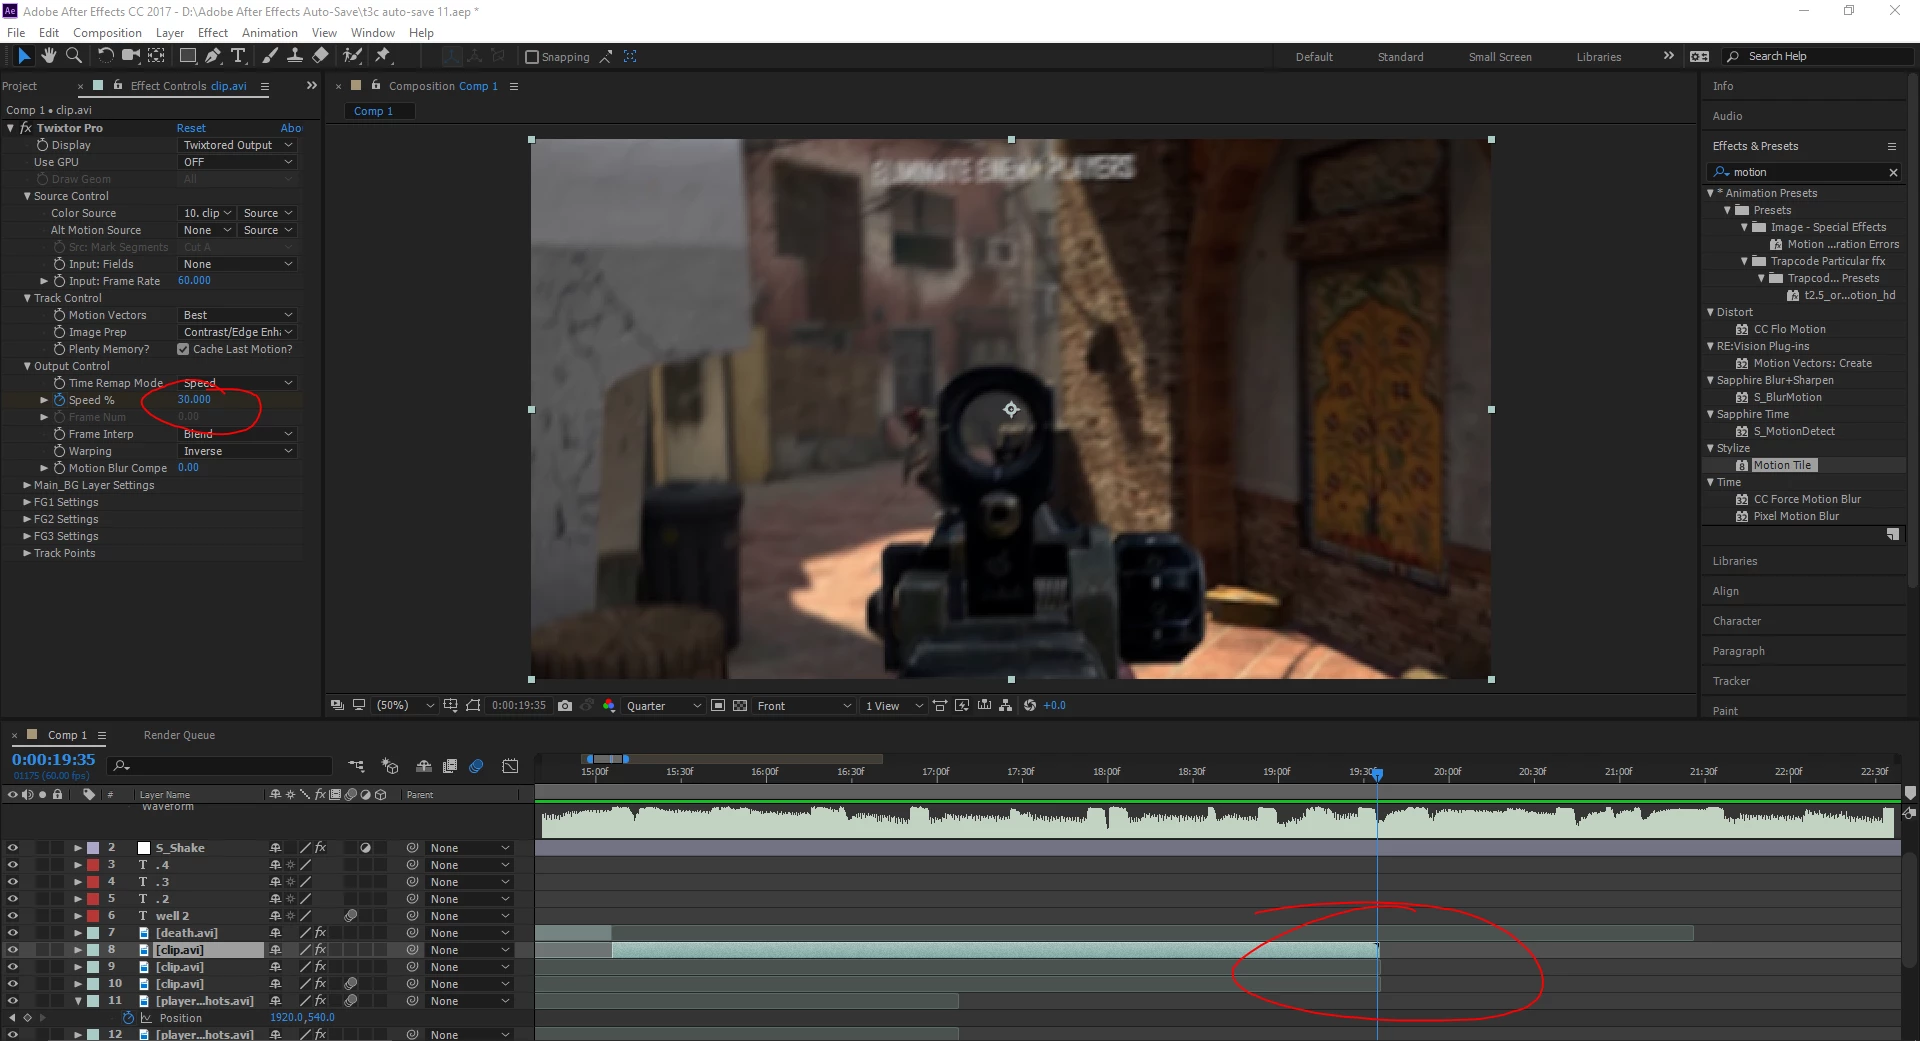
Task: Open the Use GPU dropdown
Action: [x=237, y=162]
